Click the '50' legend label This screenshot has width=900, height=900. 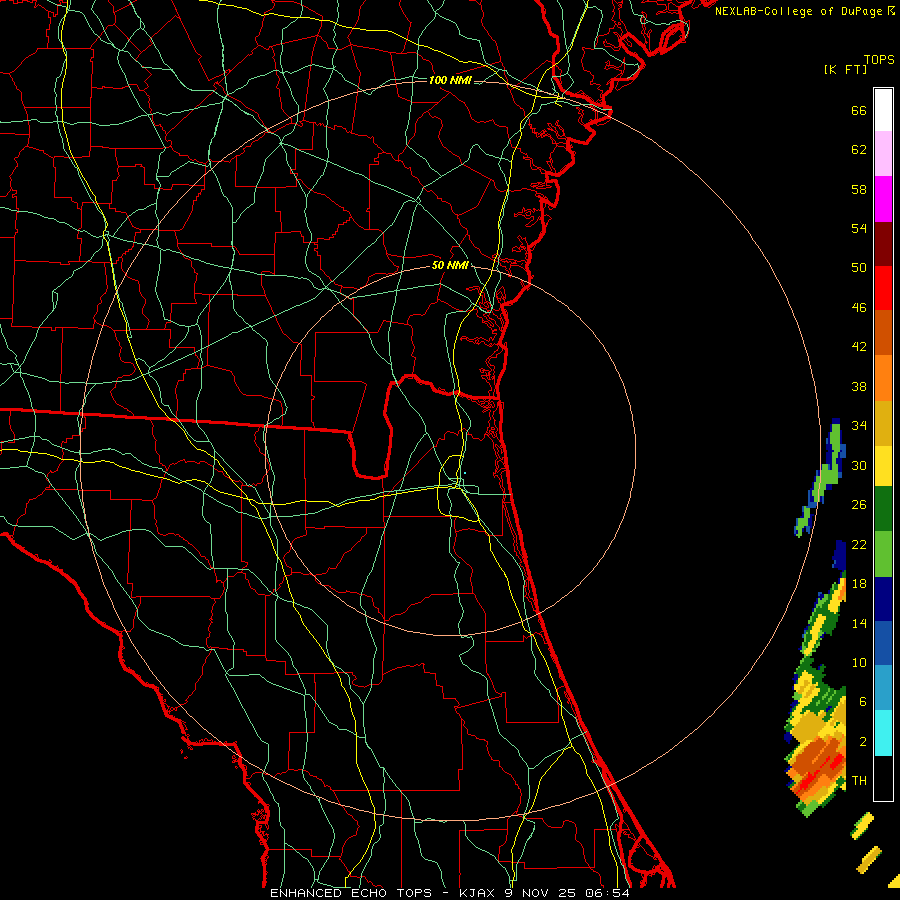coord(859,267)
